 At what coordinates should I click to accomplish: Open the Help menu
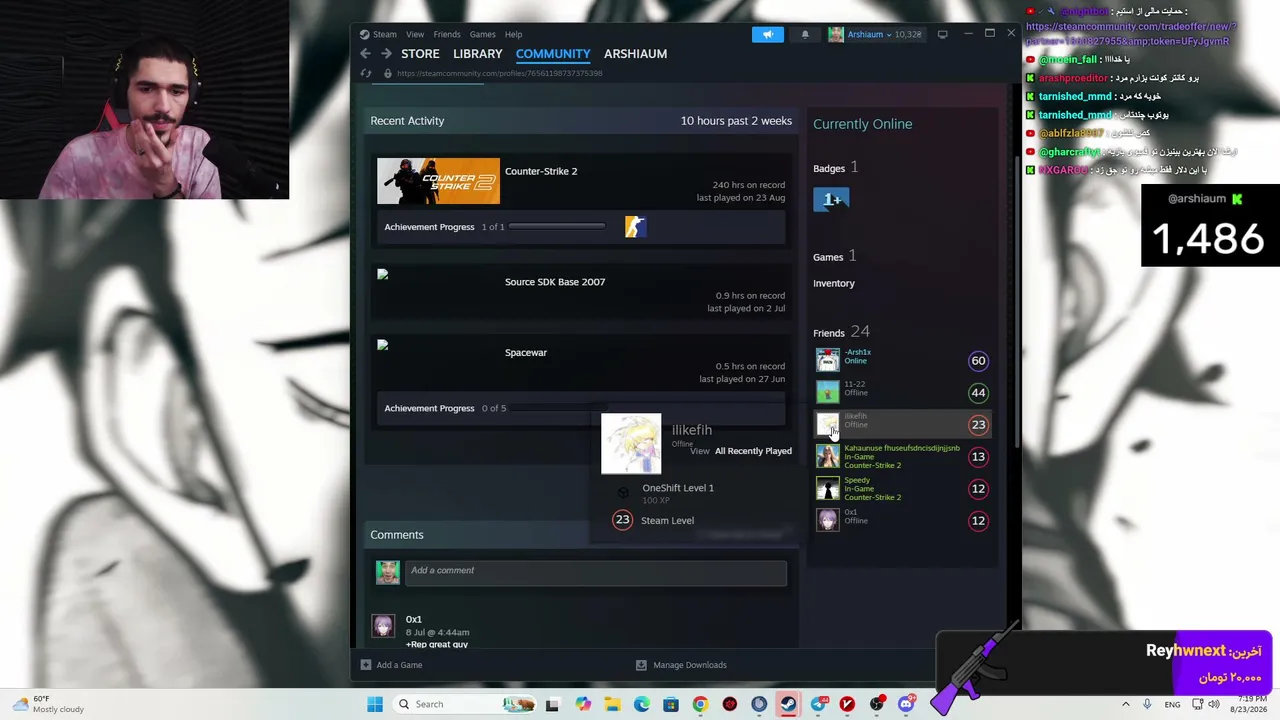[x=513, y=34]
